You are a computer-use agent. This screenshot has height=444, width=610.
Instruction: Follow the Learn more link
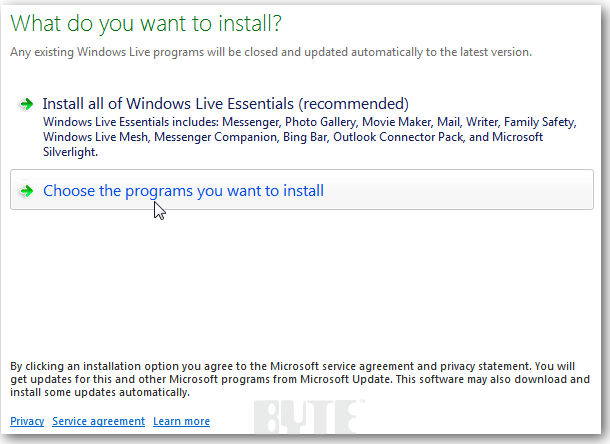pyautogui.click(x=181, y=422)
